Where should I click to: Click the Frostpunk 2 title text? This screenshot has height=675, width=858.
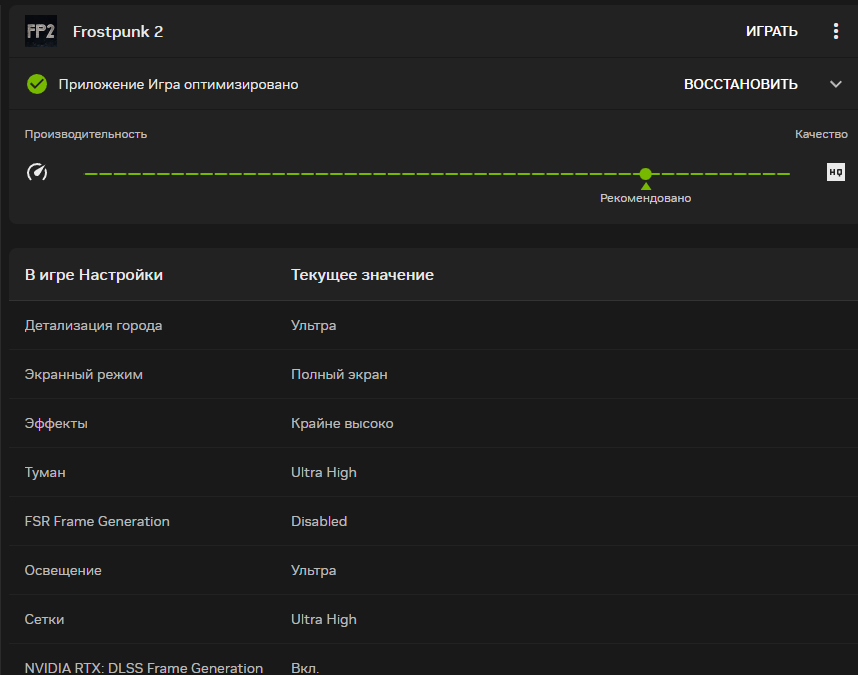pyautogui.click(x=118, y=32)
